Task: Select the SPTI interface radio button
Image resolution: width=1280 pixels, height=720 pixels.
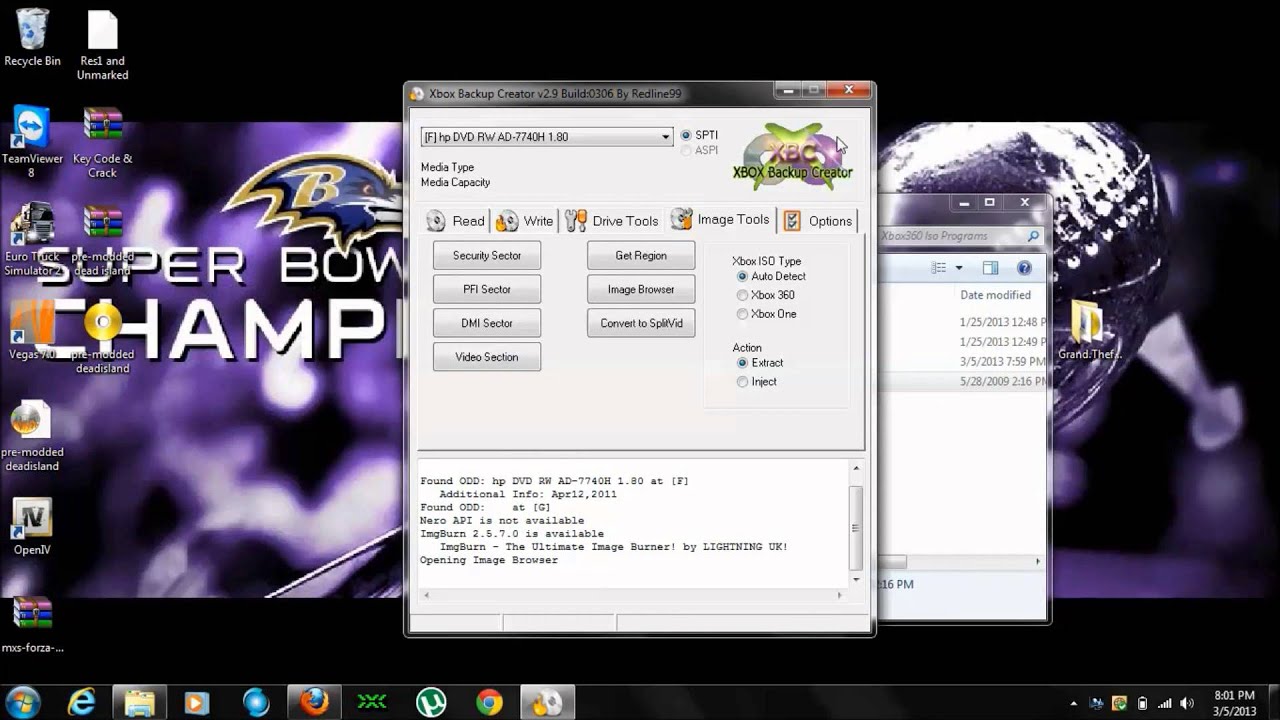Action: pyautogui.click(x=686, y=135)
